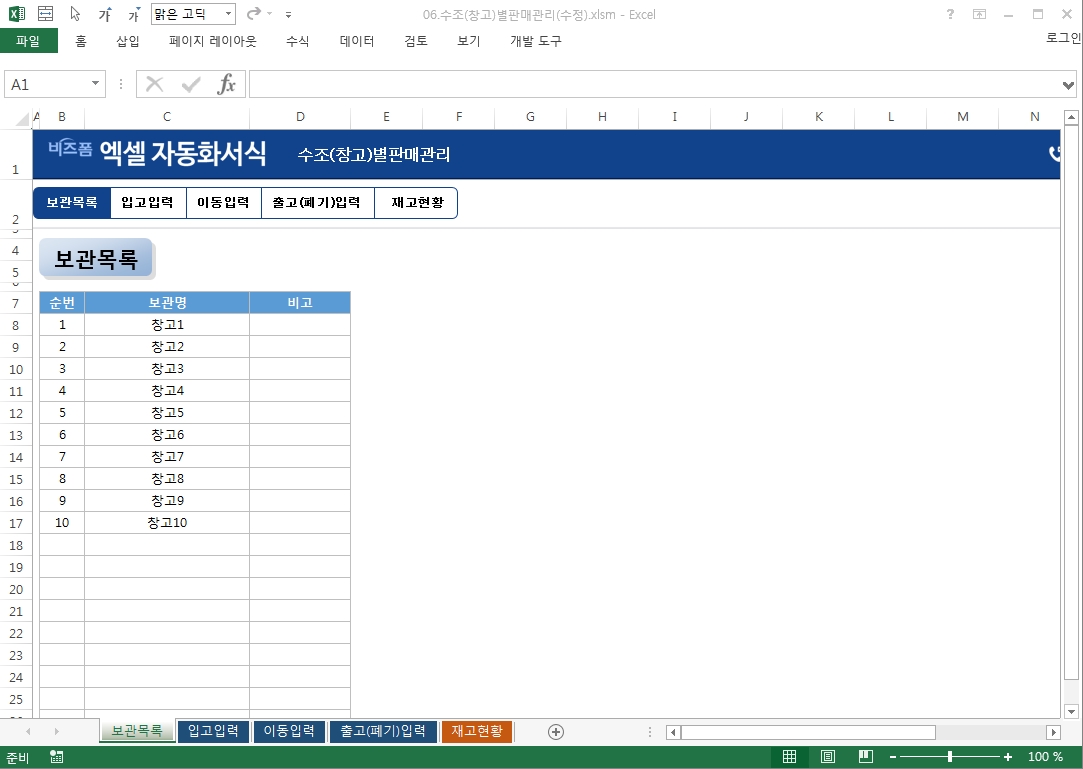Click into the formula bar input
This screenshot has height=769, width=1083.
[x=655, y=84]
